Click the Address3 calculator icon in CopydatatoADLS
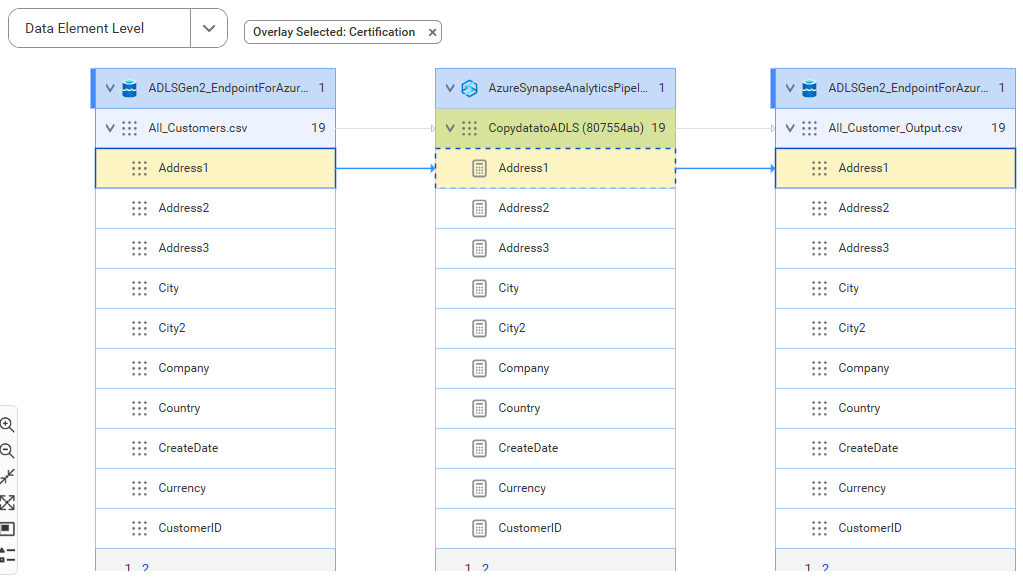Screen dimensions: 1023x578 point(480,249)
